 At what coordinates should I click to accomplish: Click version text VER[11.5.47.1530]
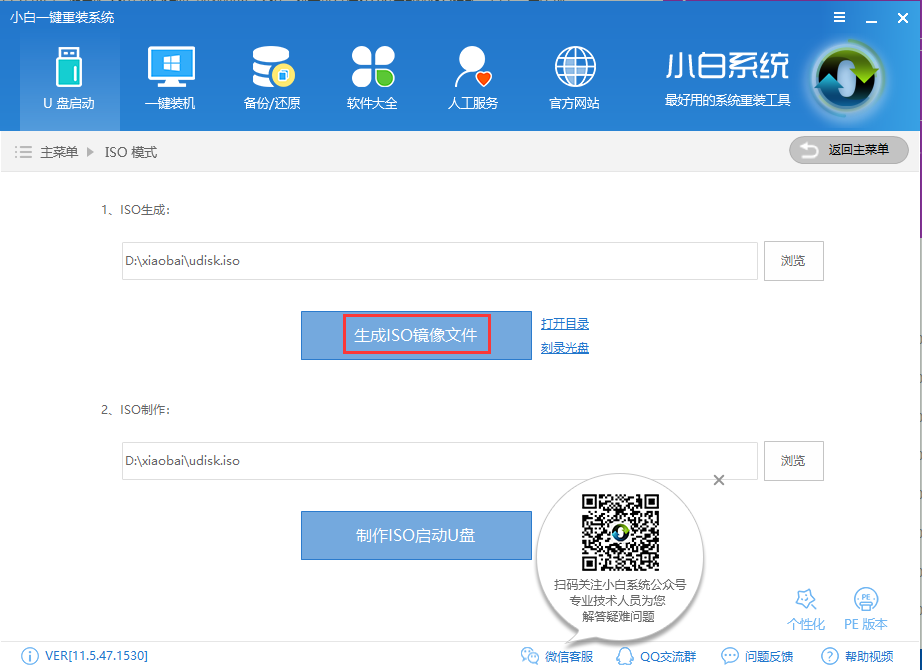pyautogui.click(x=96, y=655)
